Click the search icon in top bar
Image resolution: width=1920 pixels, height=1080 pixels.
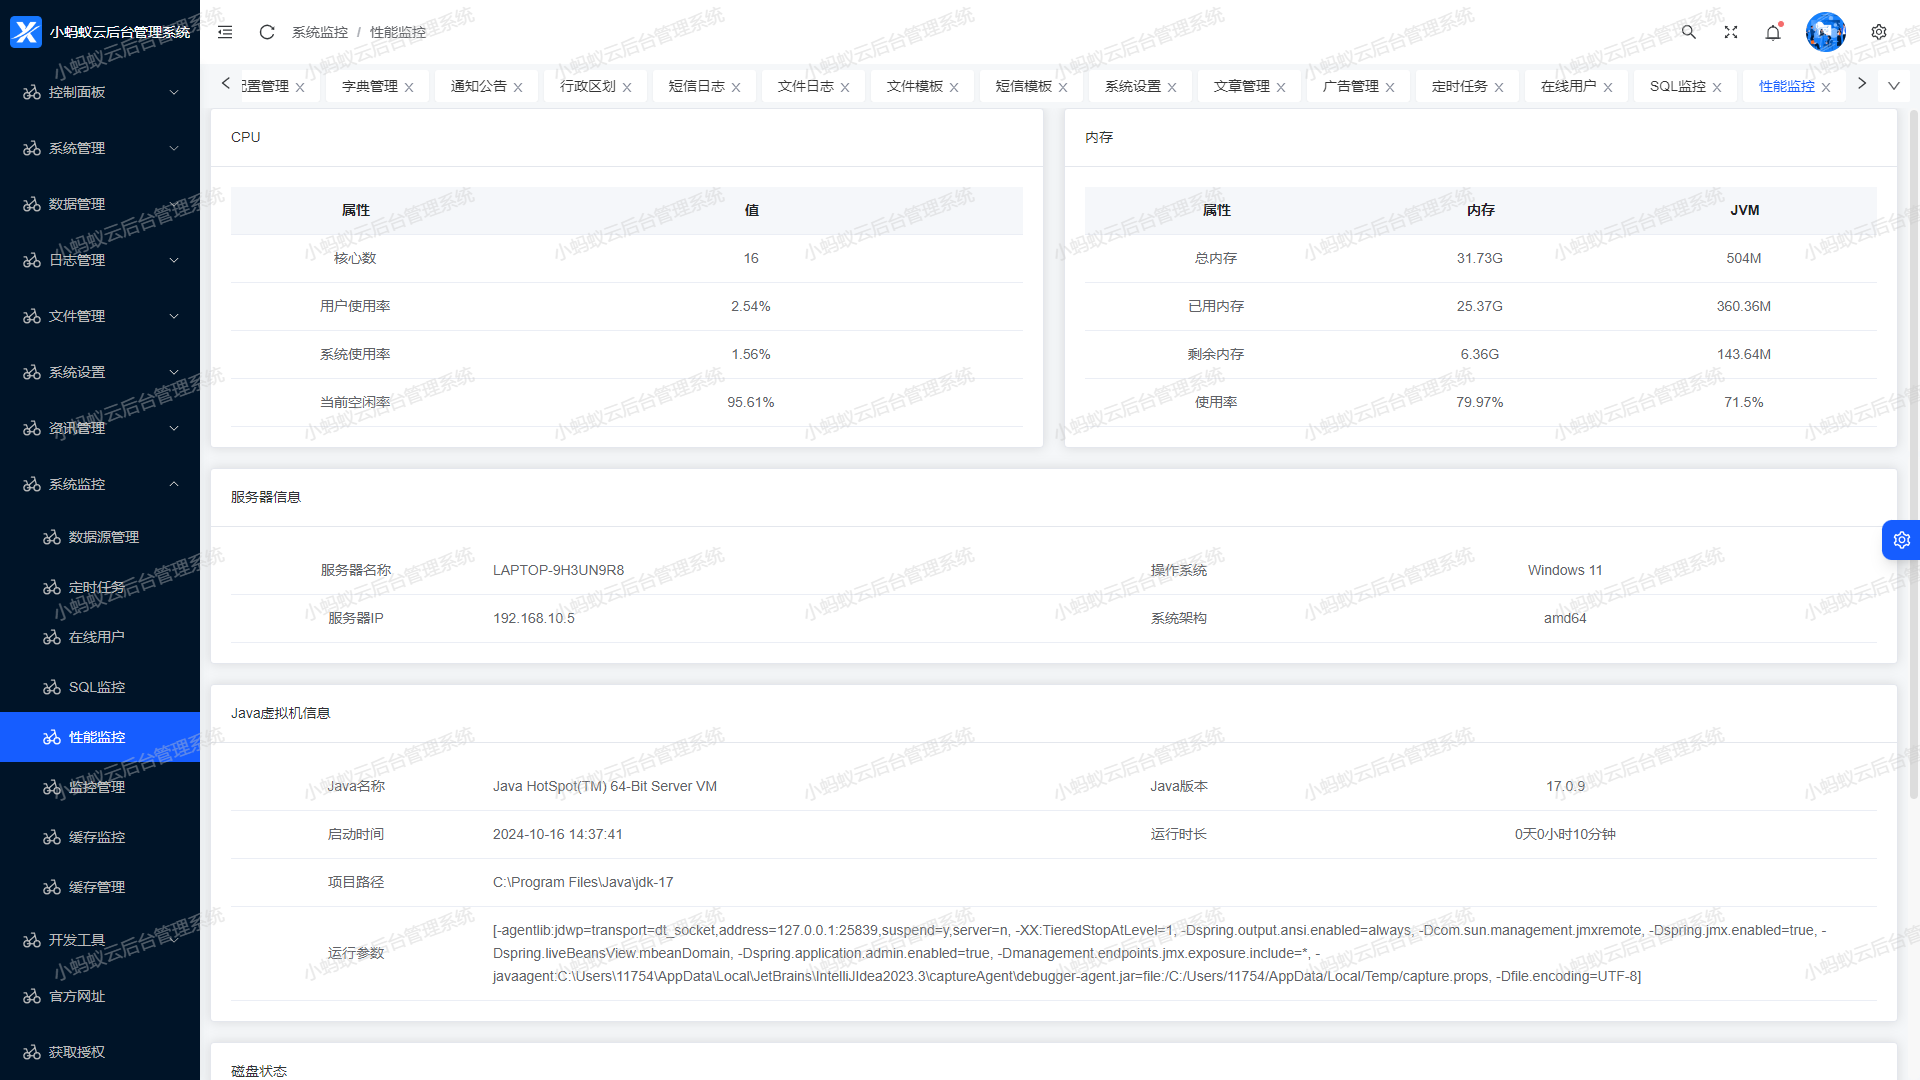[x=1688, y=32]
